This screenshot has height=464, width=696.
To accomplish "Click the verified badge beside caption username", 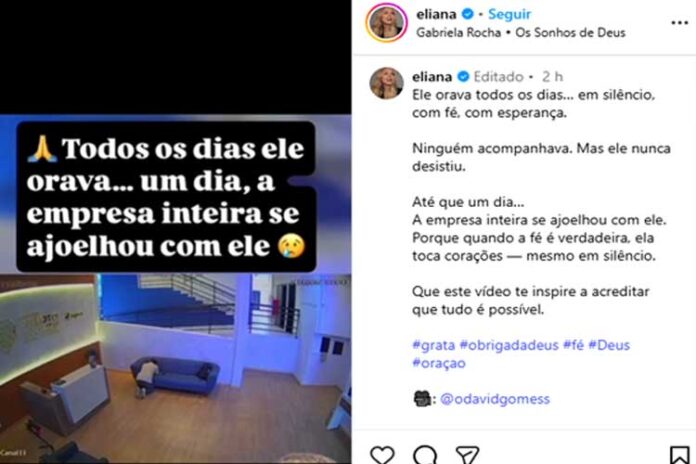I will point(463,77).
